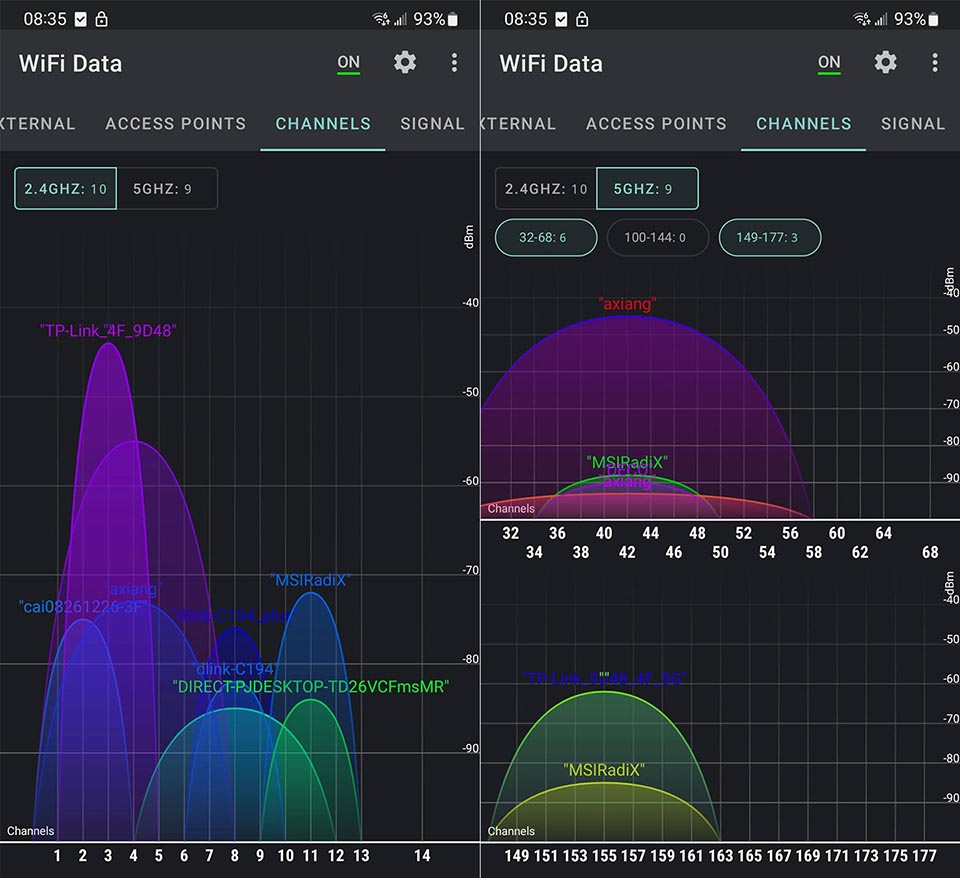Open settings gear in right screen
Image resolution: width=960 pixels, height=878 pixels.
885,63
